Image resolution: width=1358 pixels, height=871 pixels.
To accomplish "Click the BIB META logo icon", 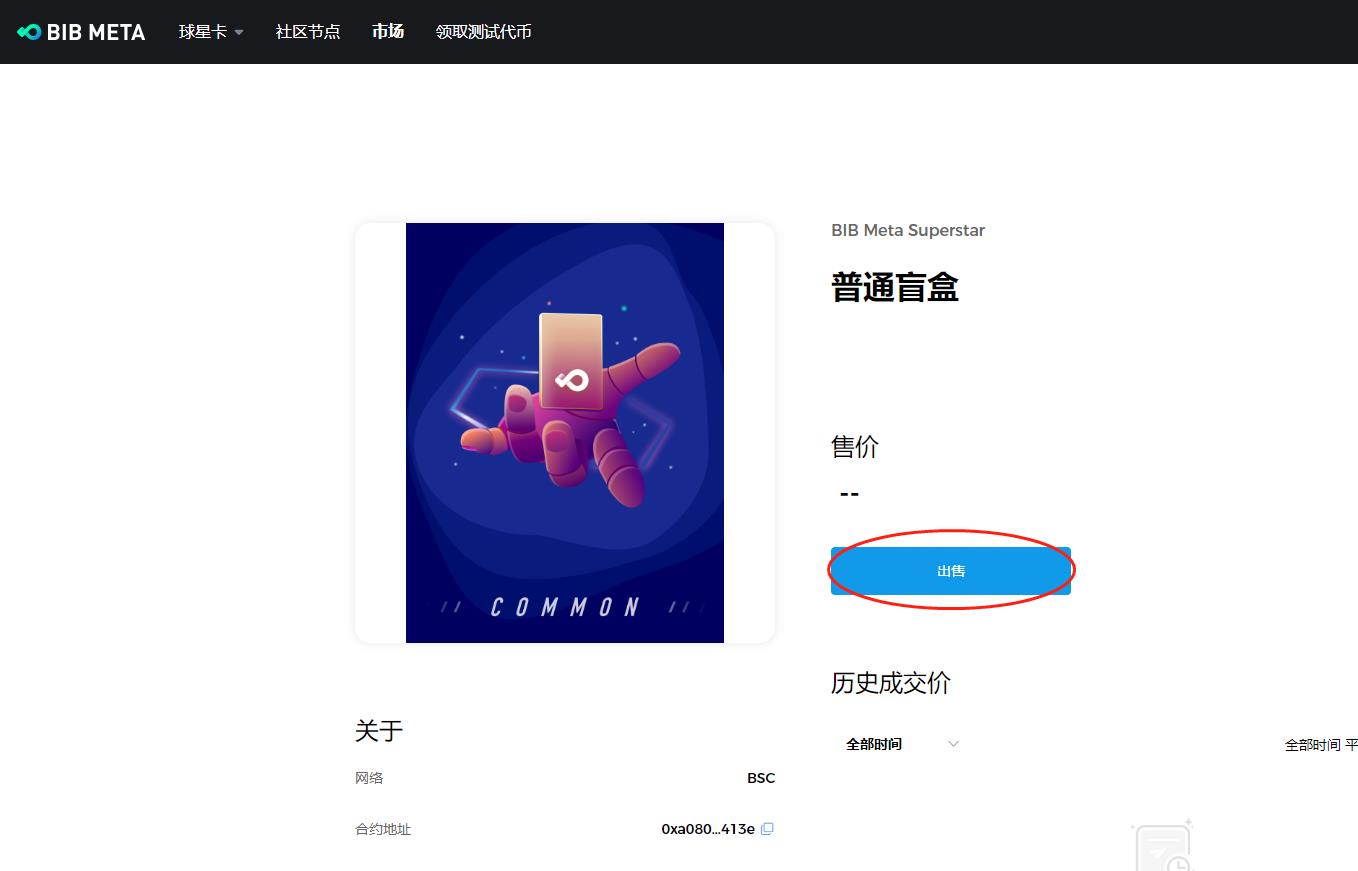I will [29, 32].
